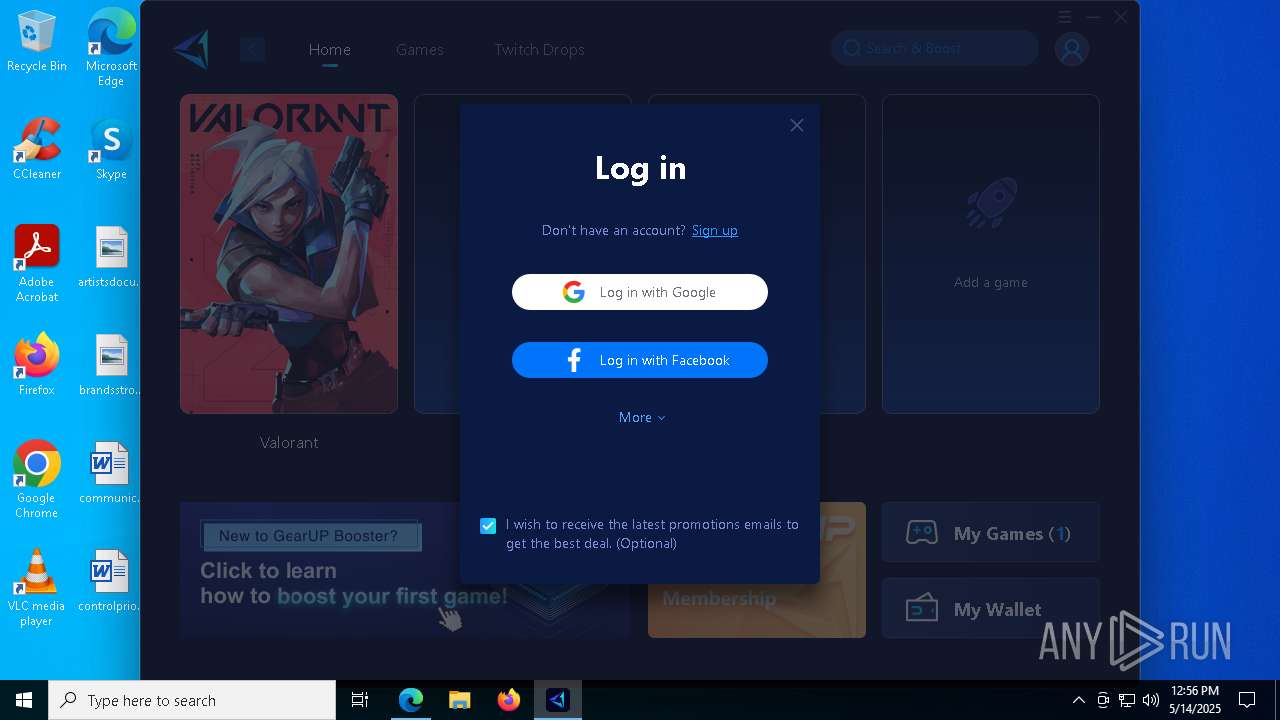Screen dimensions: 1280x720
Task: Select GearUP Booster taskbar icon
Action: tap(557, 700)
